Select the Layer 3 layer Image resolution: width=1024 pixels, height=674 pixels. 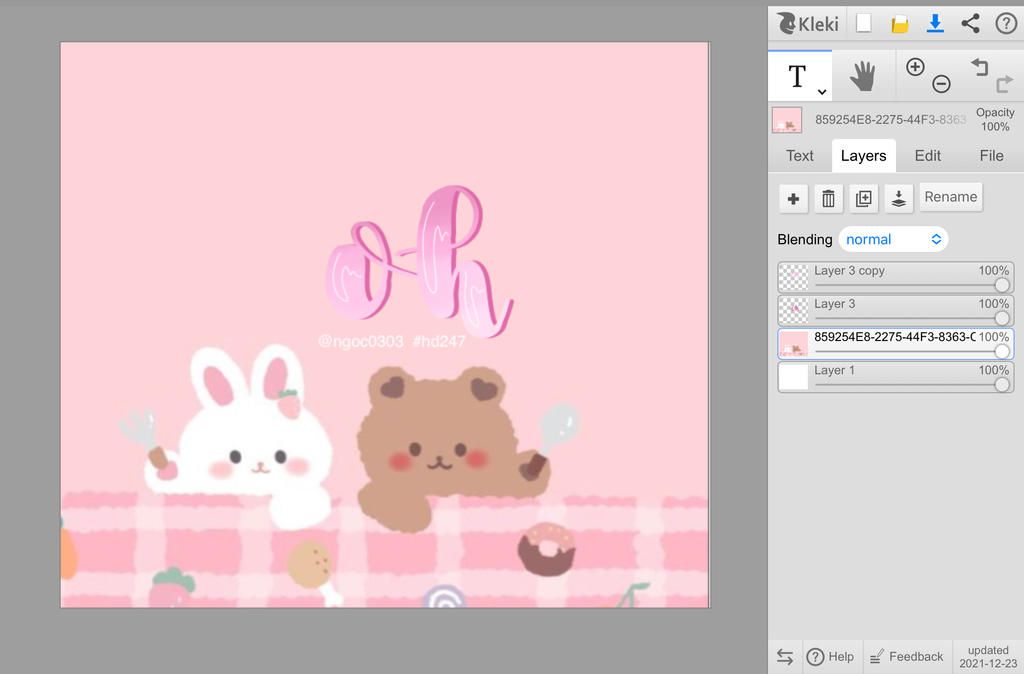pos(896,310)
